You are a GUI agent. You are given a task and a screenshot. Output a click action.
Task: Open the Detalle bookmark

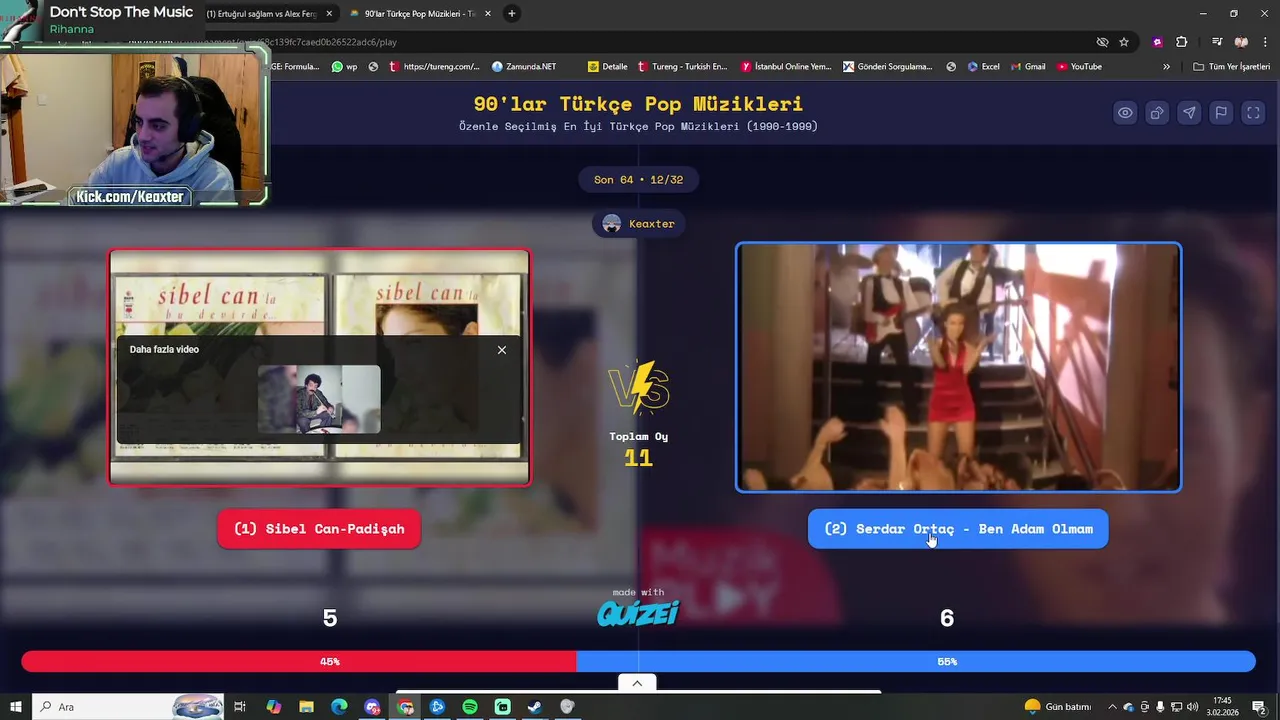pyautogui.click(x=607, y=67)
